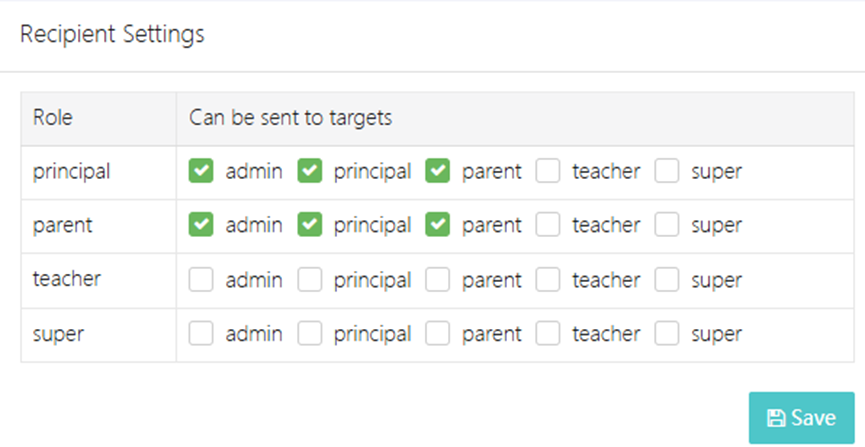Check principal target for super role
Image resolution: width=865 pixels, height=447 pixels.
pos(310,334)
